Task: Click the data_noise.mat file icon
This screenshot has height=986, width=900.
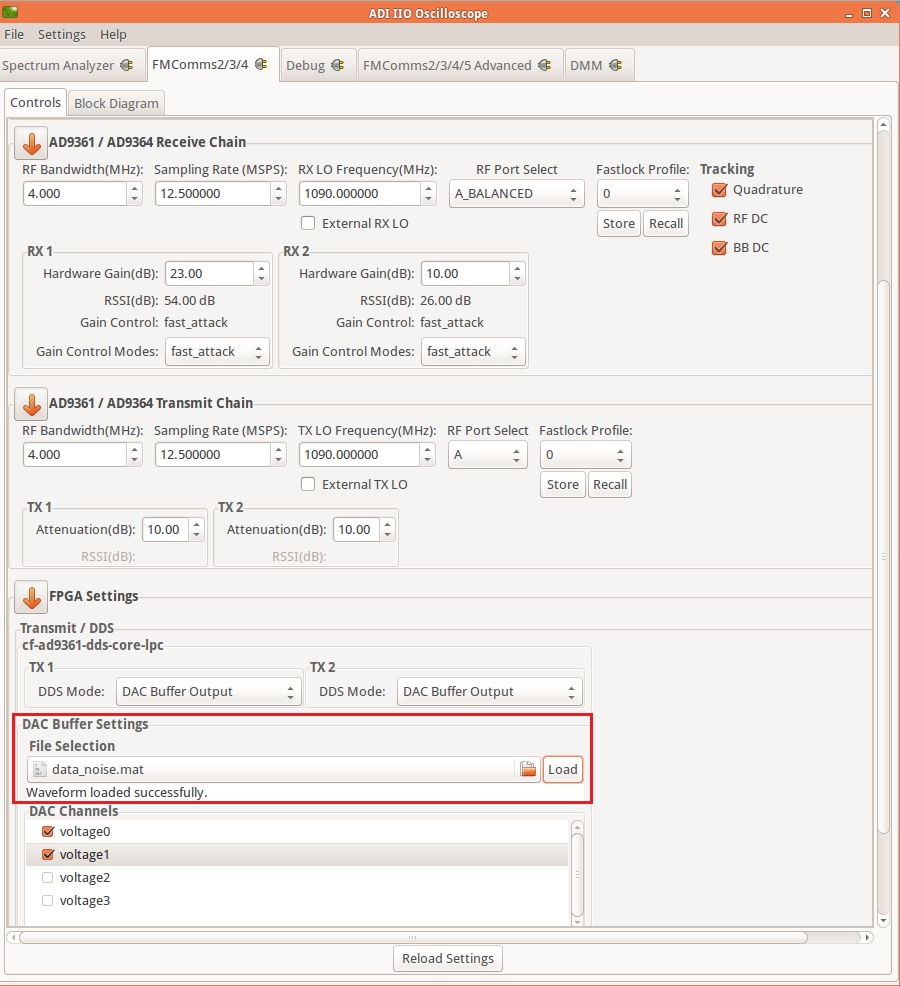Action: 40,770
